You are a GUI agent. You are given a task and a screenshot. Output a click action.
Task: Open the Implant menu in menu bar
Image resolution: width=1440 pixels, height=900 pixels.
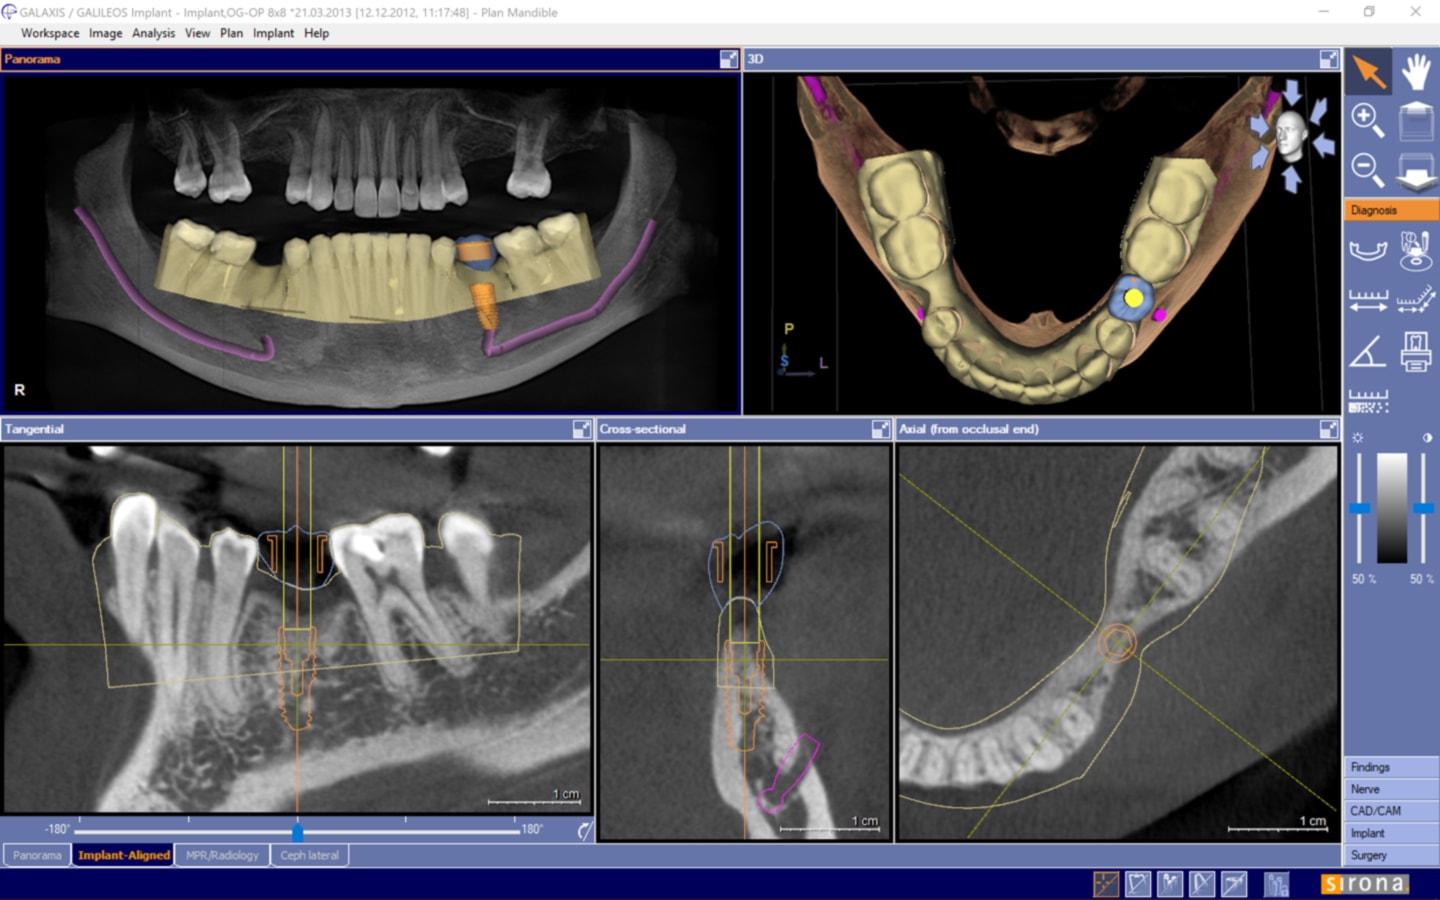[x=273, y=33]
